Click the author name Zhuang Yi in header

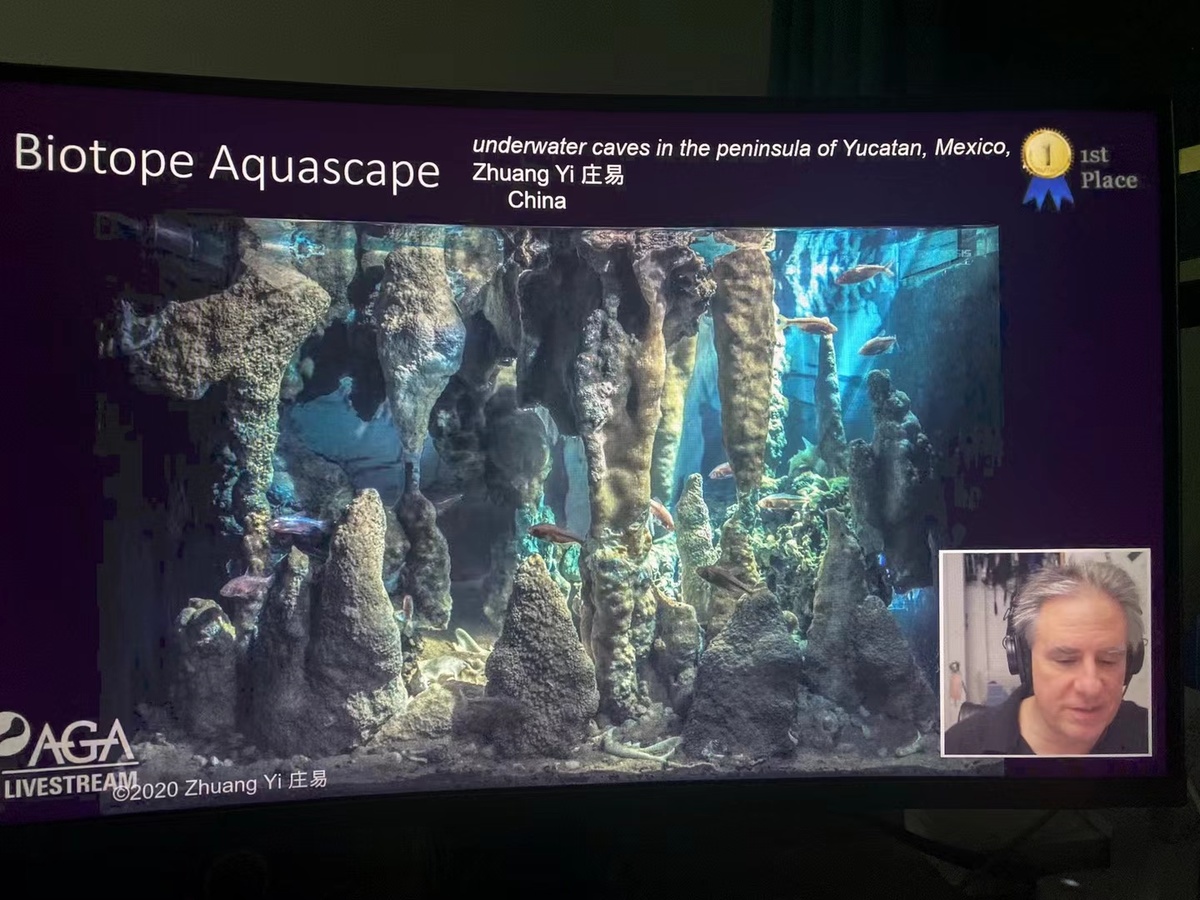pyautogui.click(x=547, y=174)
